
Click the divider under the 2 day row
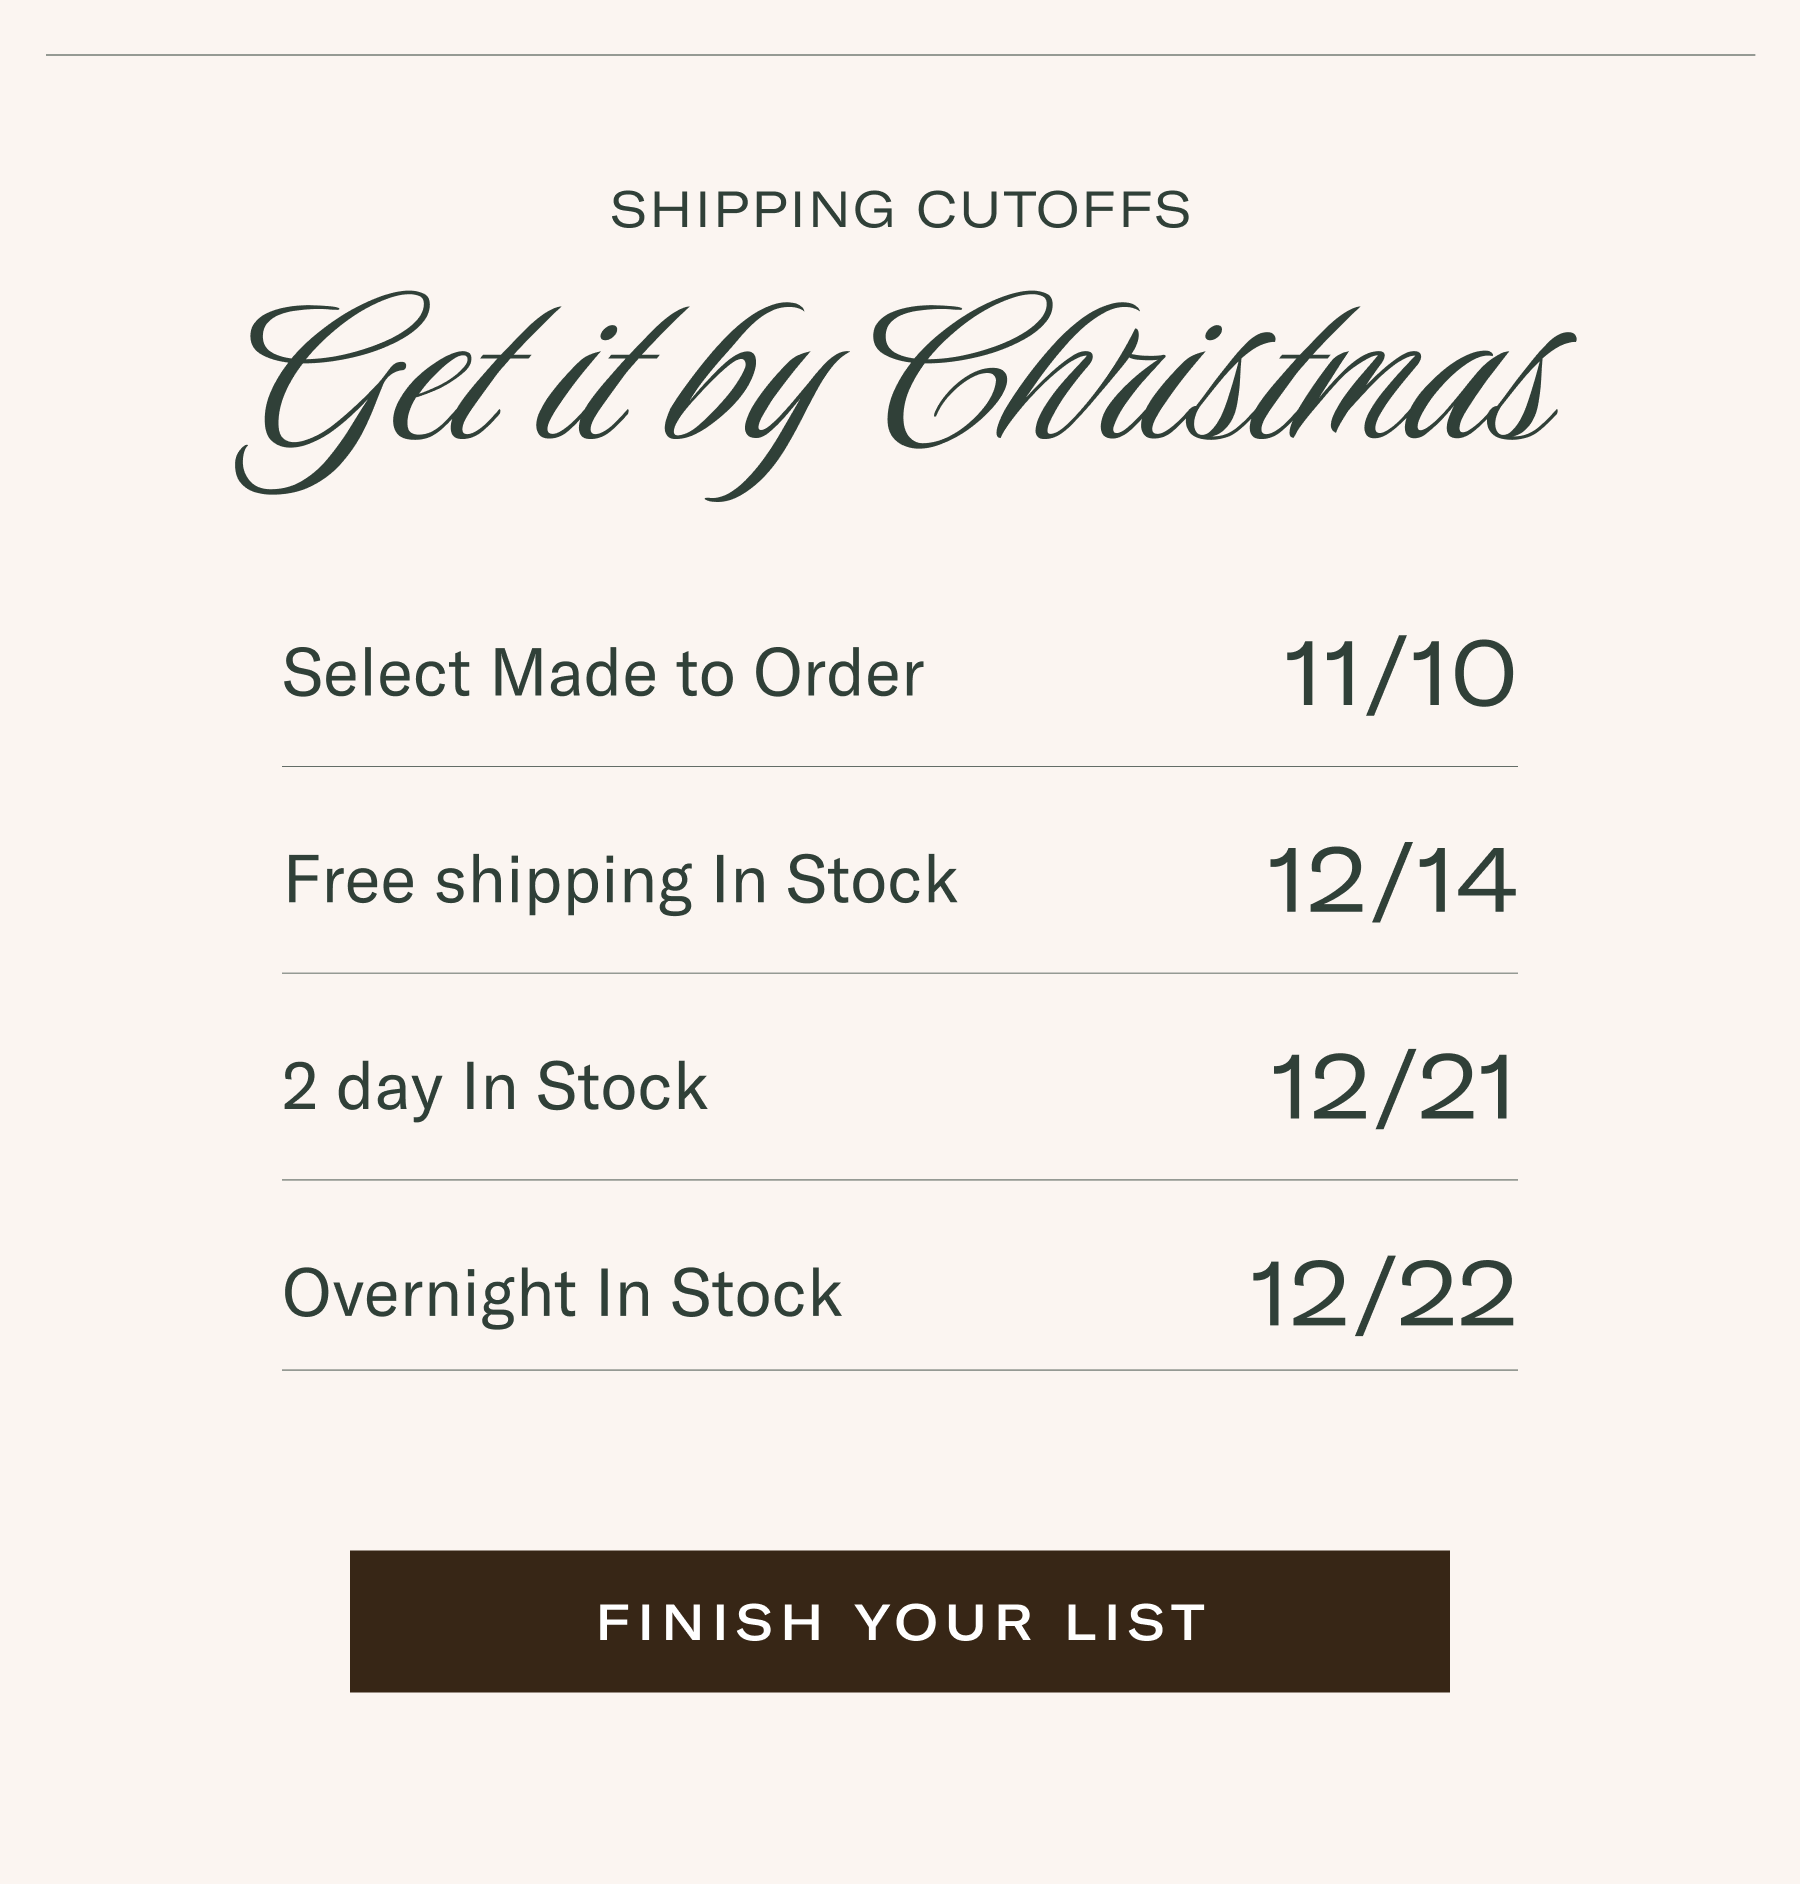coord(900,1180)
